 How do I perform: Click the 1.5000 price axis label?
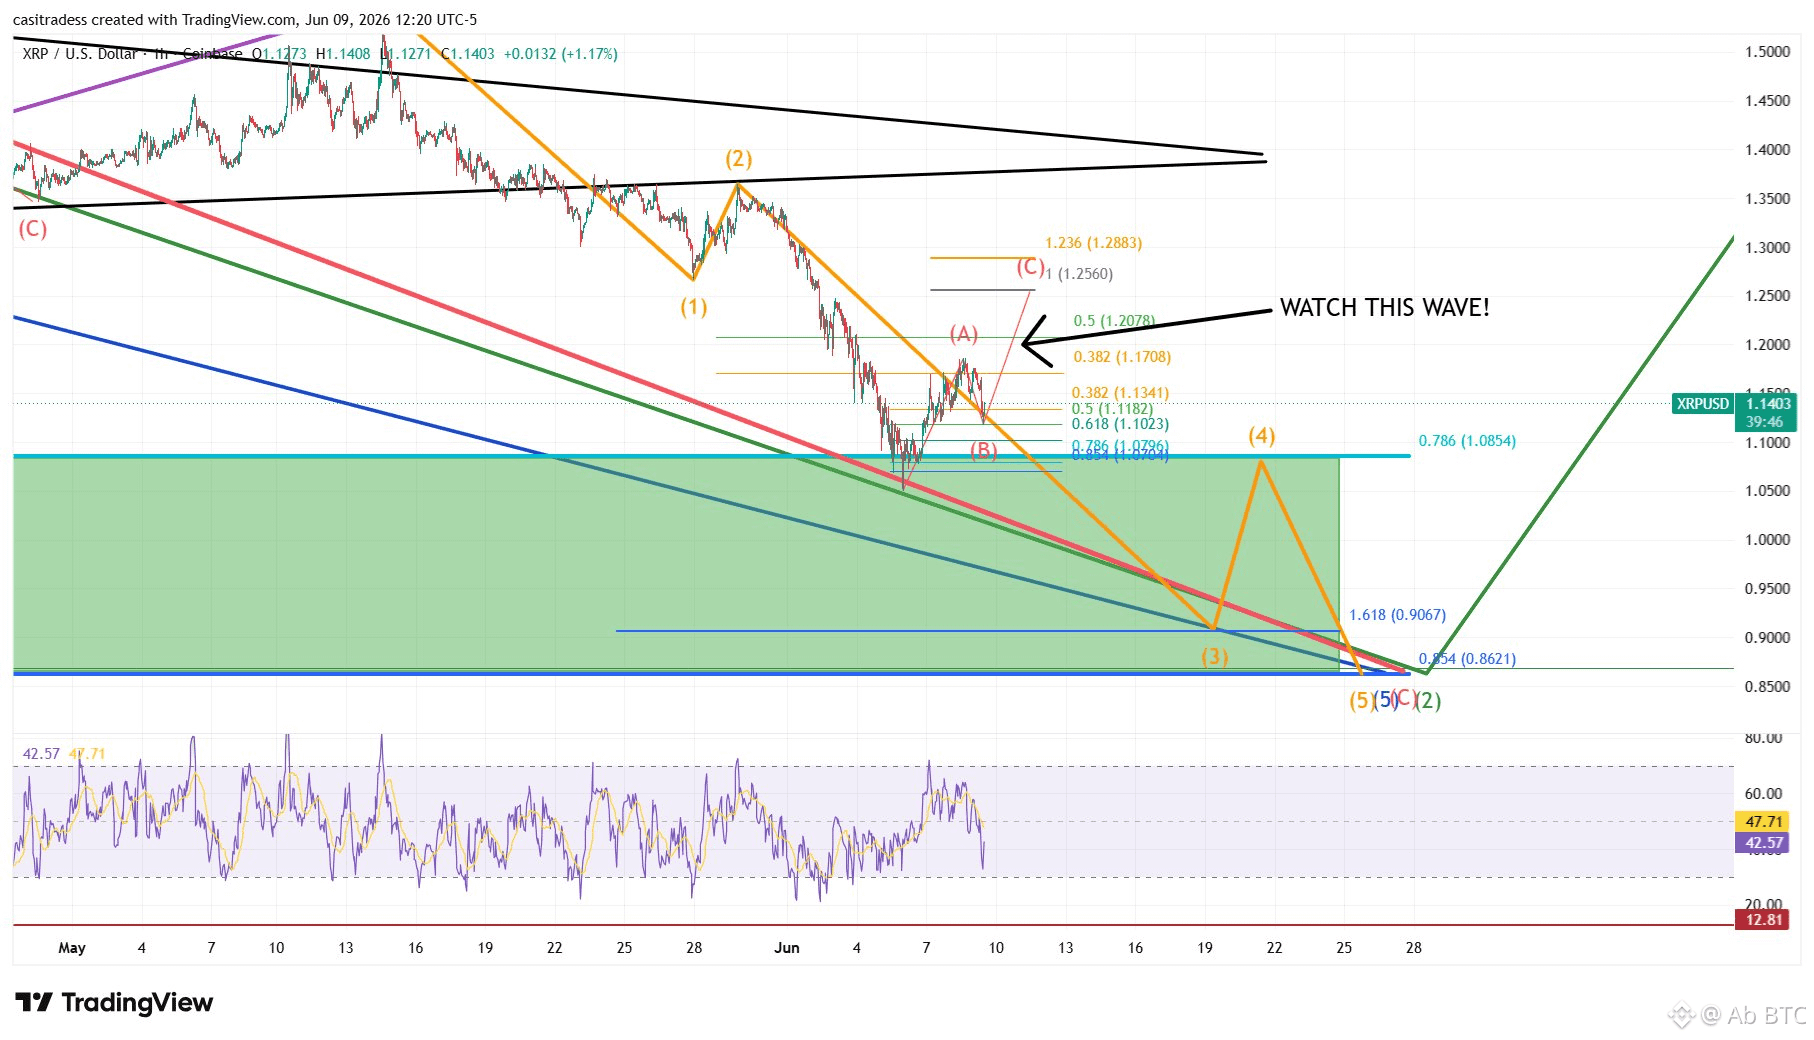(1768, 52)
